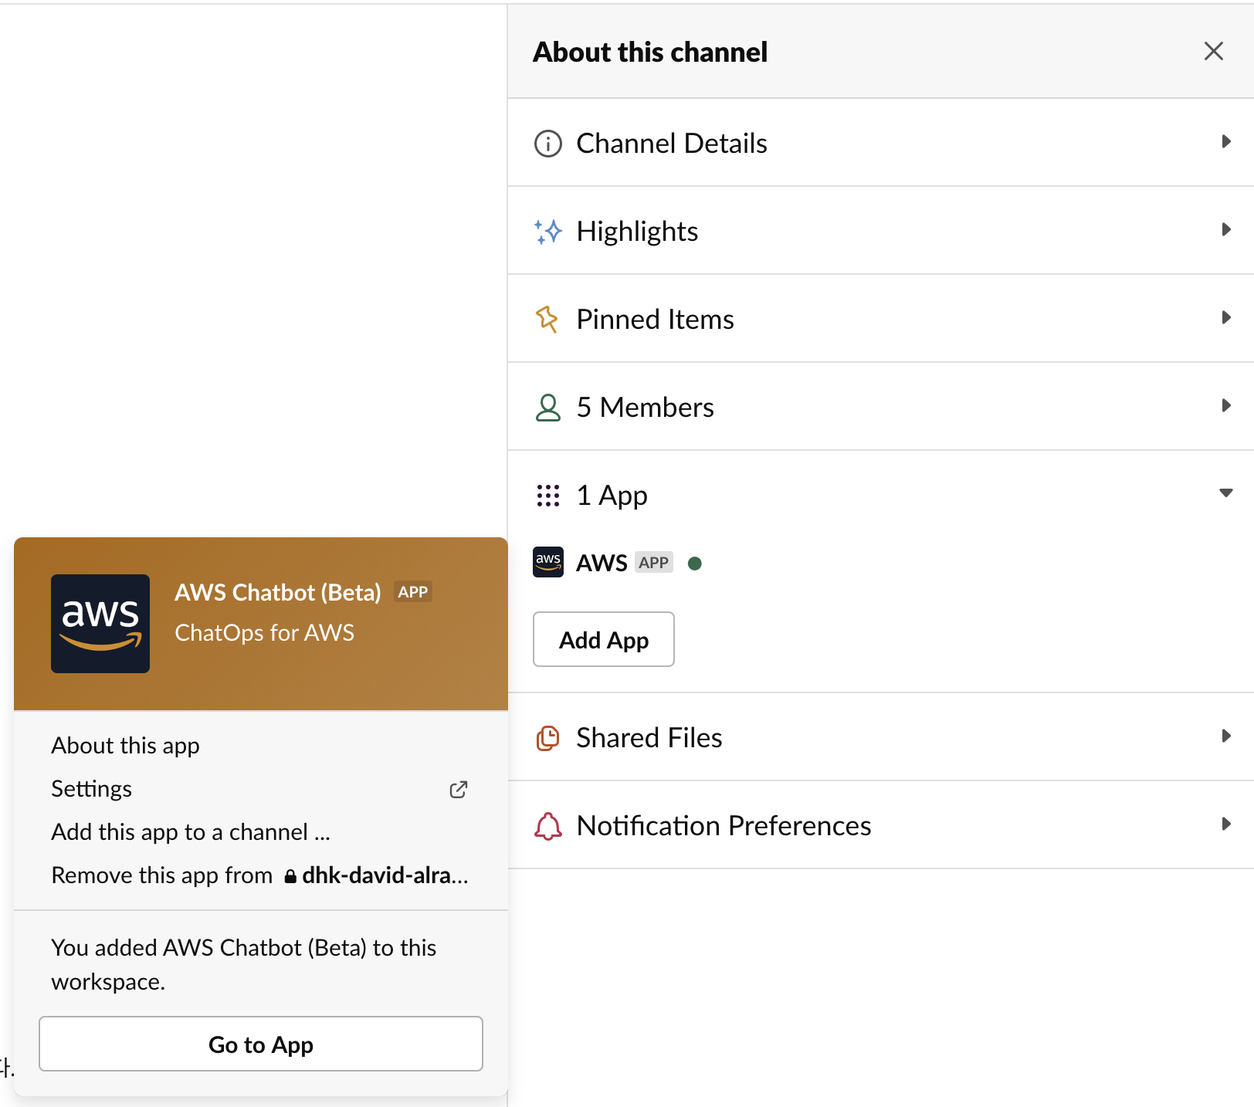Expand the Highlights section arrow
Viewport: 1254px width, 1107px height.
(x=1226, y=230)
